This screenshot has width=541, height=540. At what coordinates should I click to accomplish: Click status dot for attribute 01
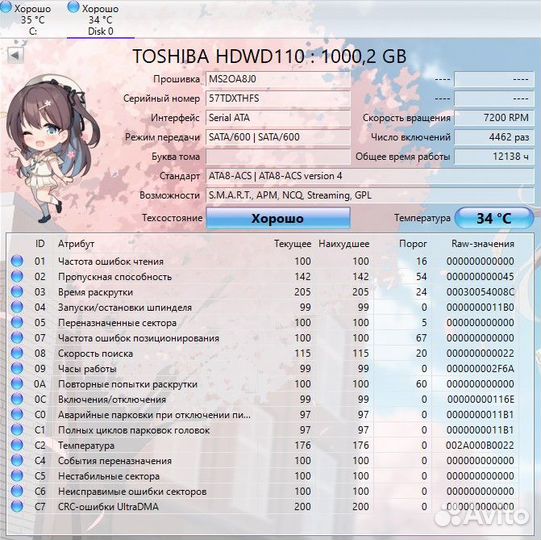point(17,261)
